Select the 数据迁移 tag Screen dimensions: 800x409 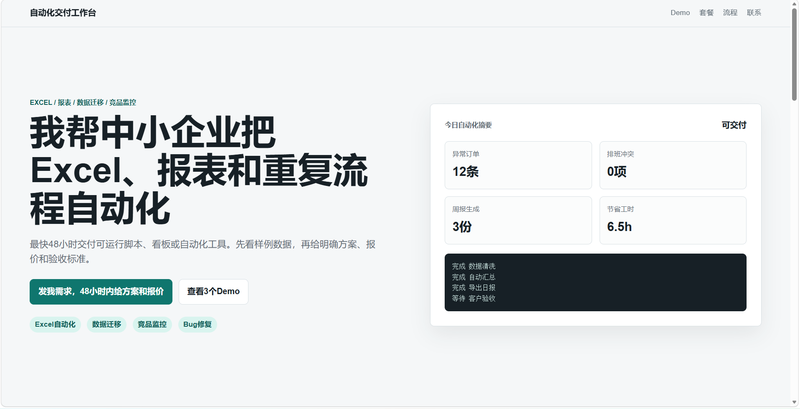(x=107, y=324)
